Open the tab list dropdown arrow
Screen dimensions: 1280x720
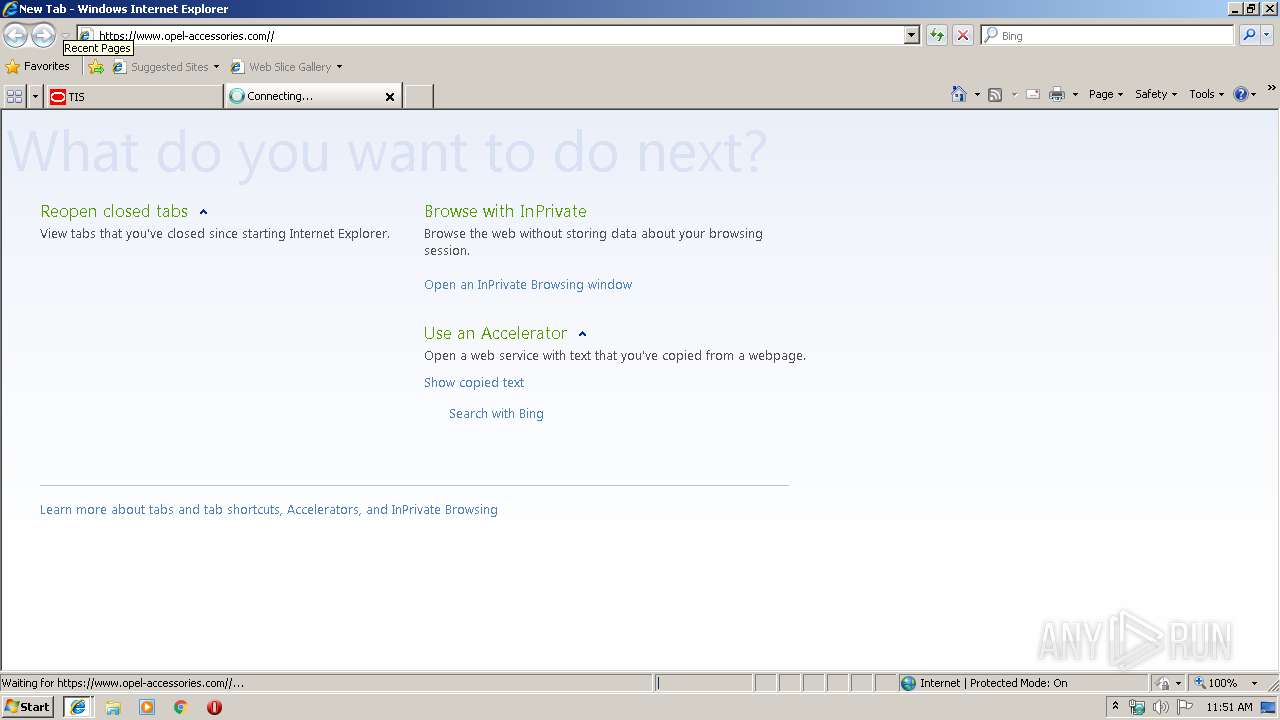pos(35,96)
